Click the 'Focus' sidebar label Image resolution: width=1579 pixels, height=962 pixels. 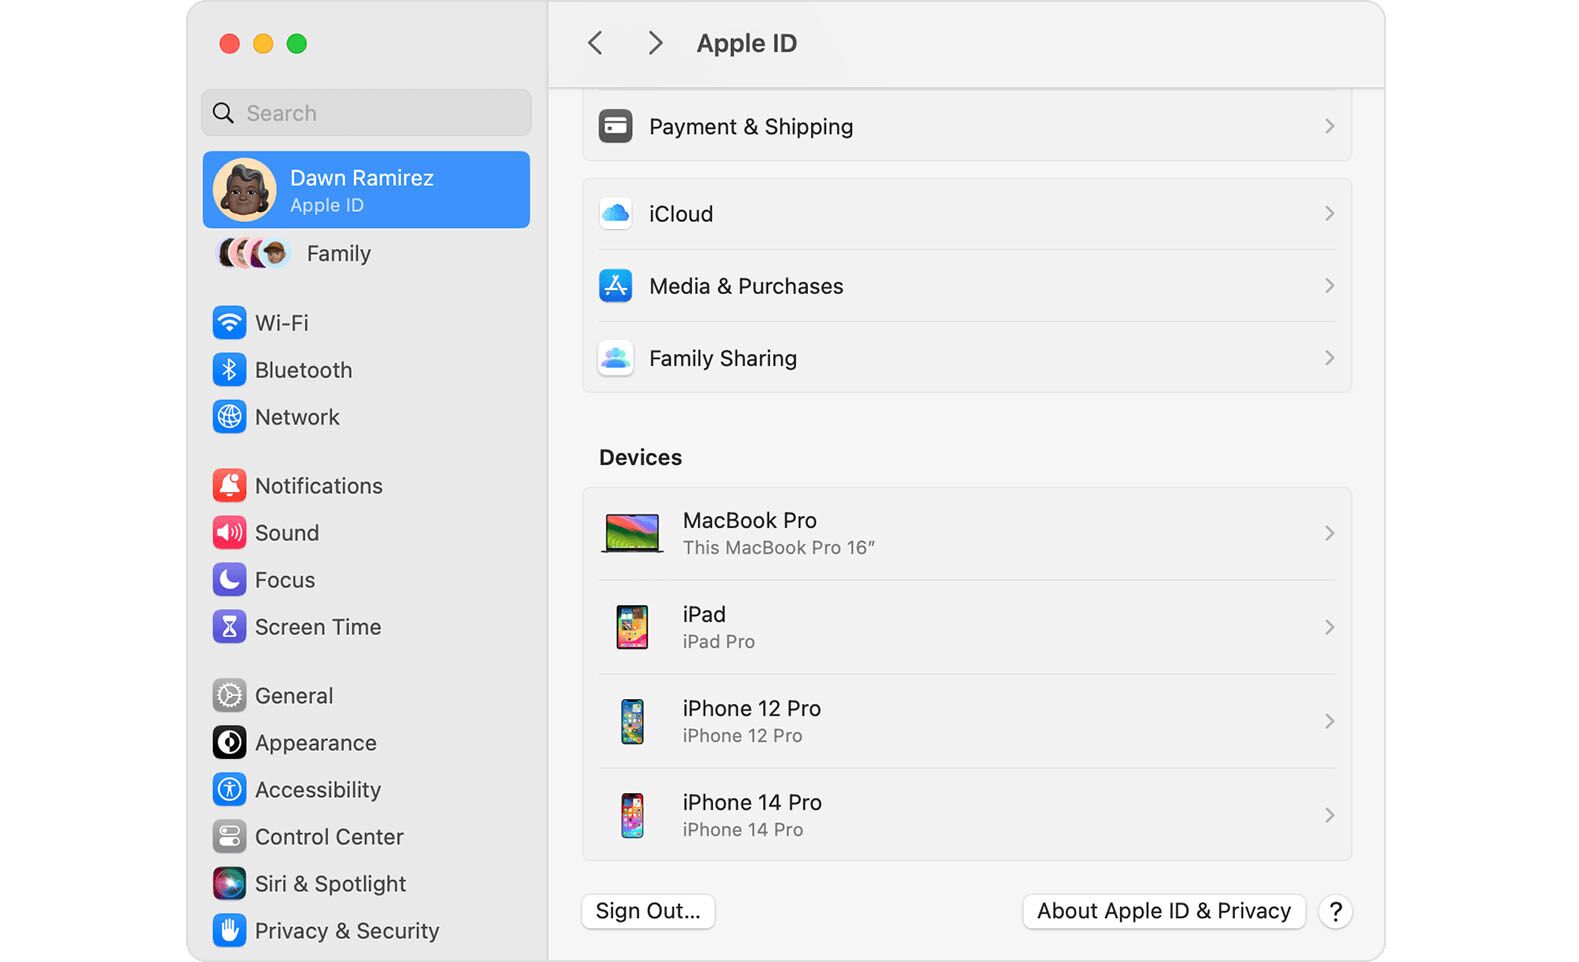285,580
